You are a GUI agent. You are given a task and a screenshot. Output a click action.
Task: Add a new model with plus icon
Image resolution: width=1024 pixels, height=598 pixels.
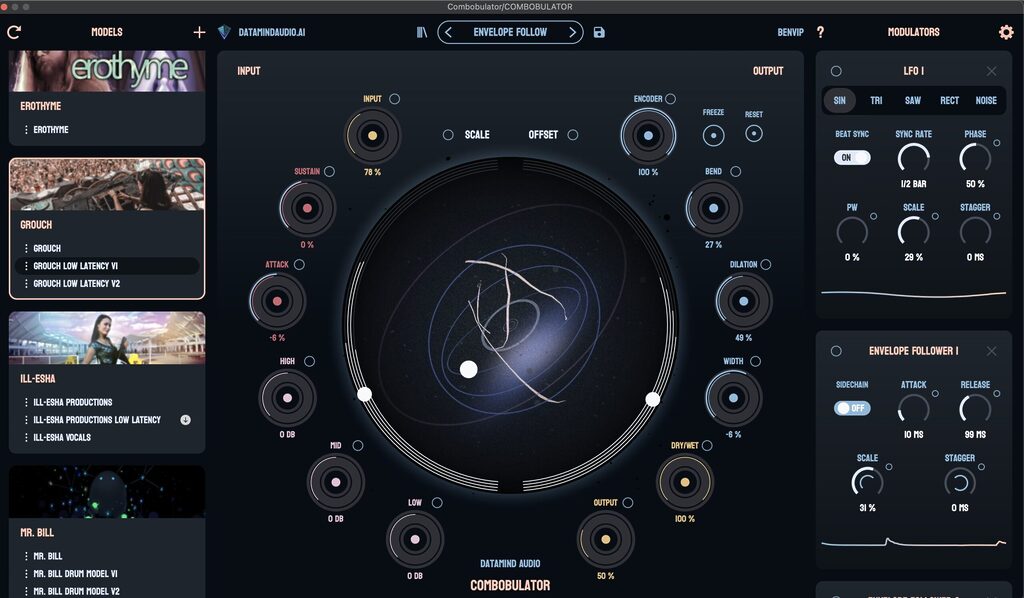coord(199,32)
